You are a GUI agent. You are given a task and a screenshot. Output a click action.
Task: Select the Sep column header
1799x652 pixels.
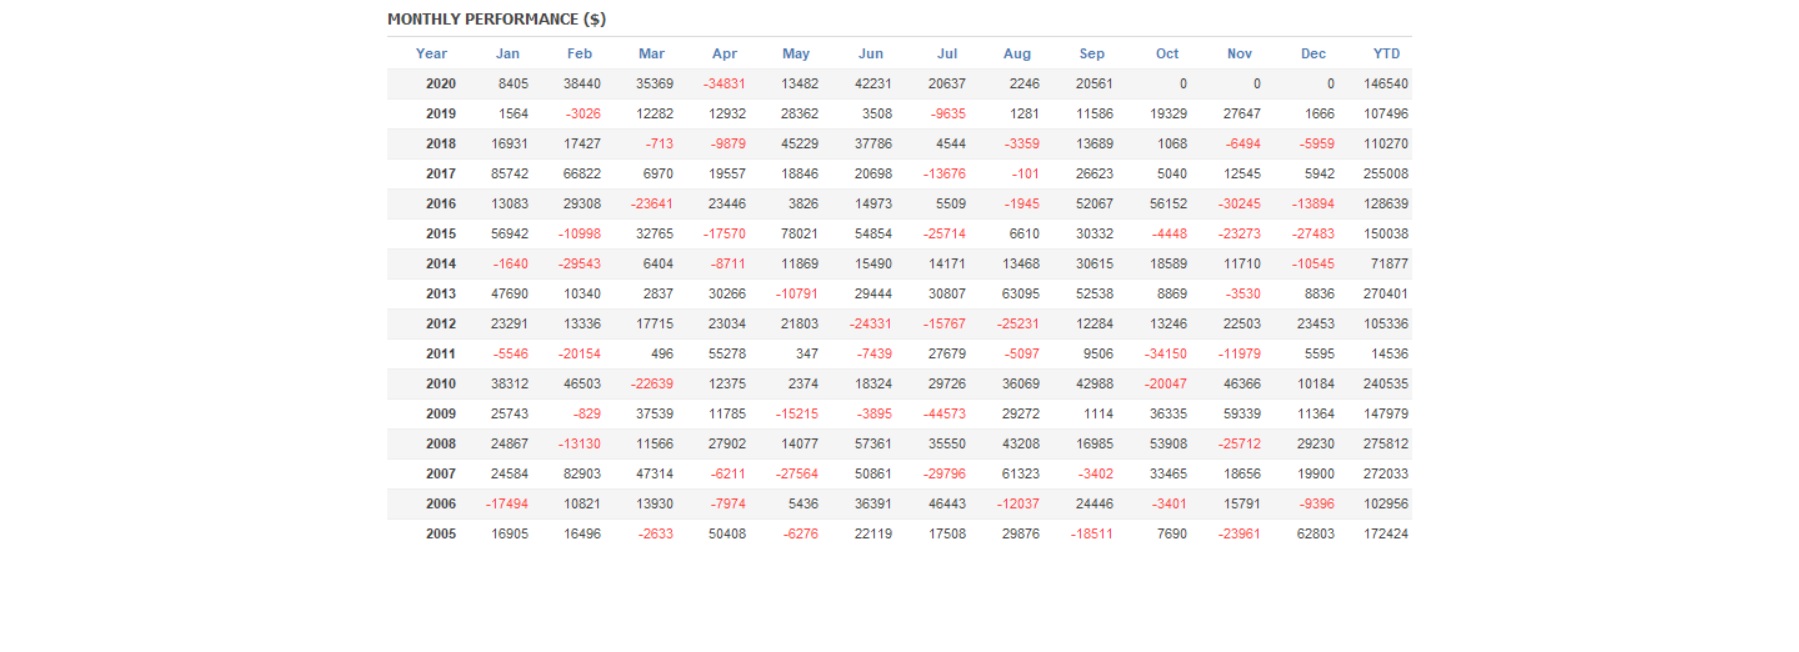pyautogui.click(x=1091, y=54)
